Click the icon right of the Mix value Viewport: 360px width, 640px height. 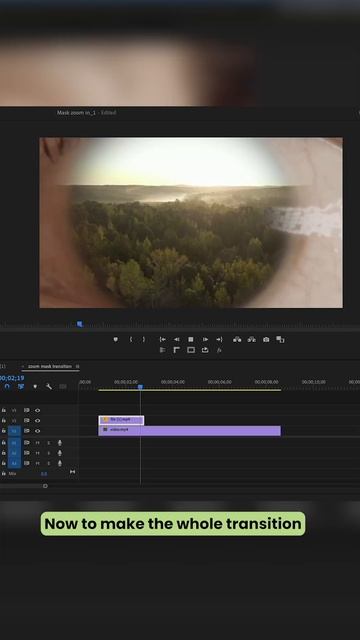(72, 472)
